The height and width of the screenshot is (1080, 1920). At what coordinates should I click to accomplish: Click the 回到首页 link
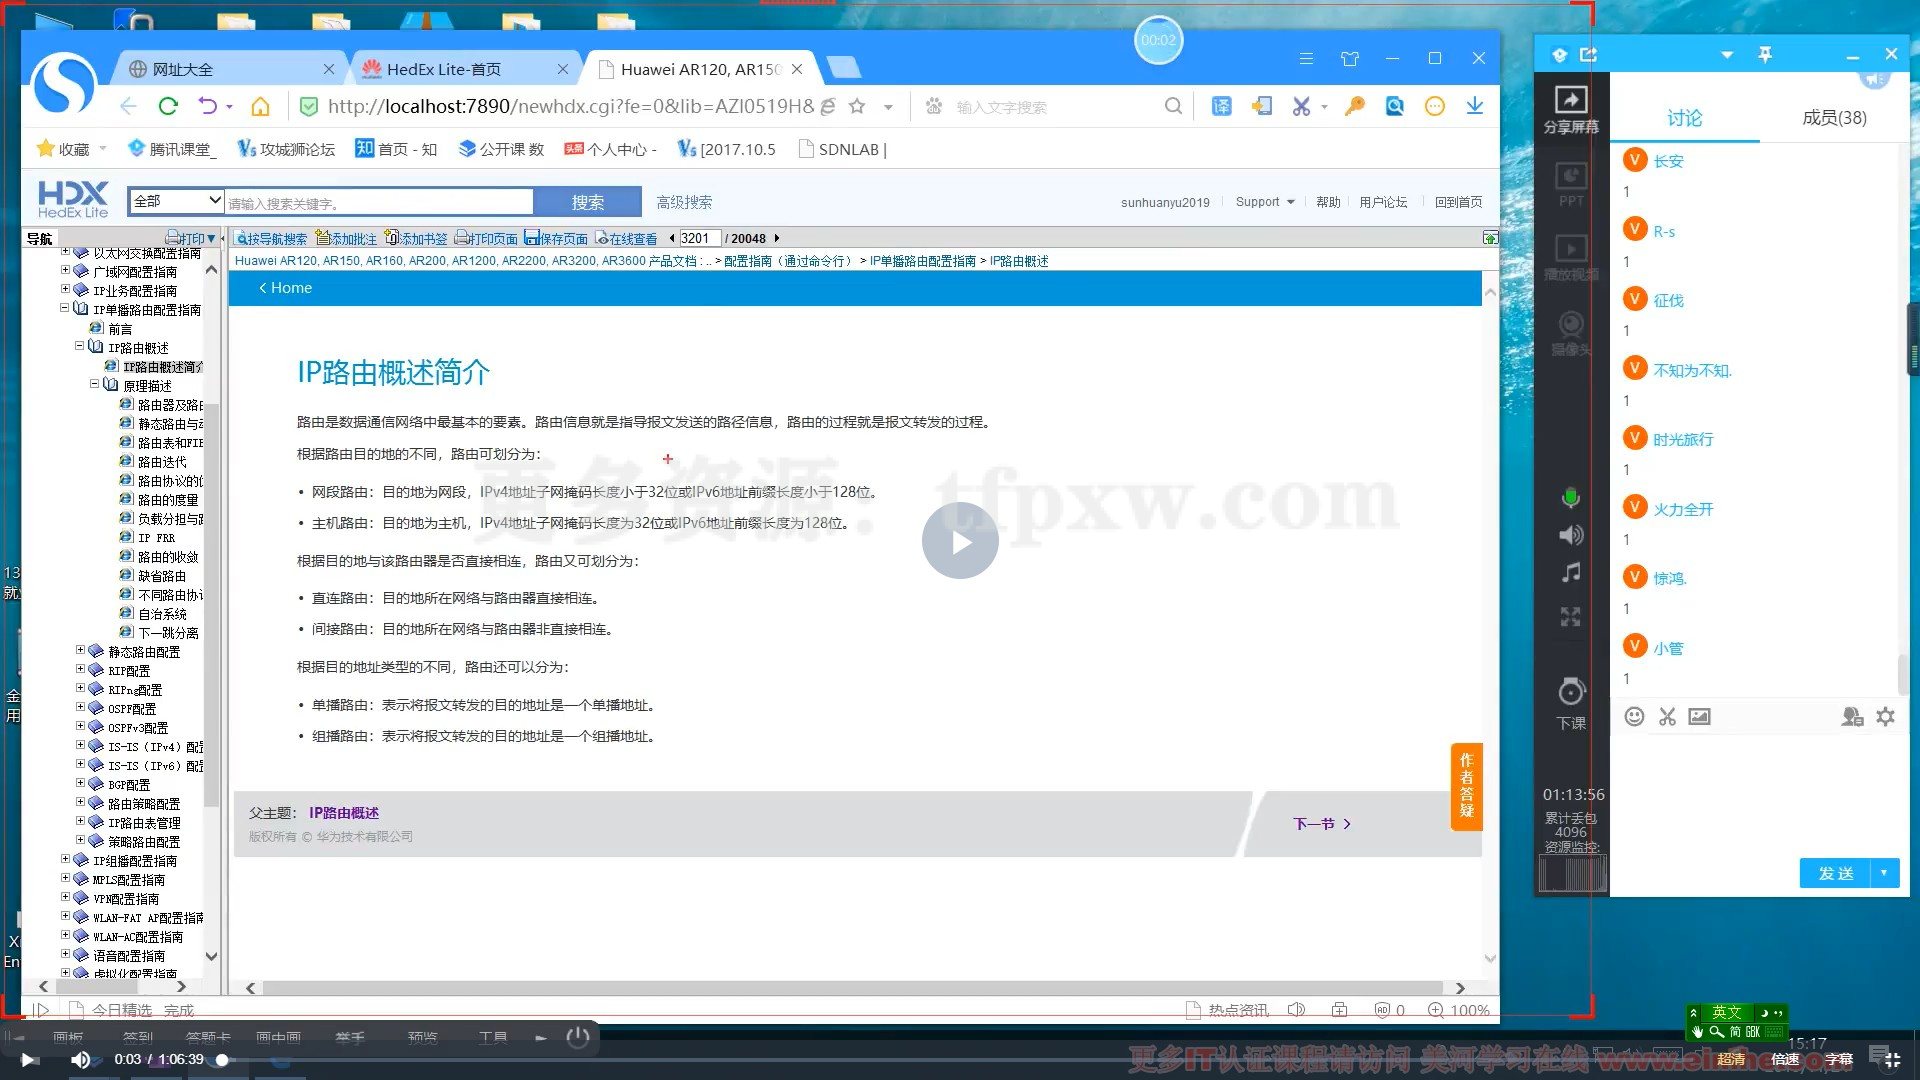[1458, 202]
